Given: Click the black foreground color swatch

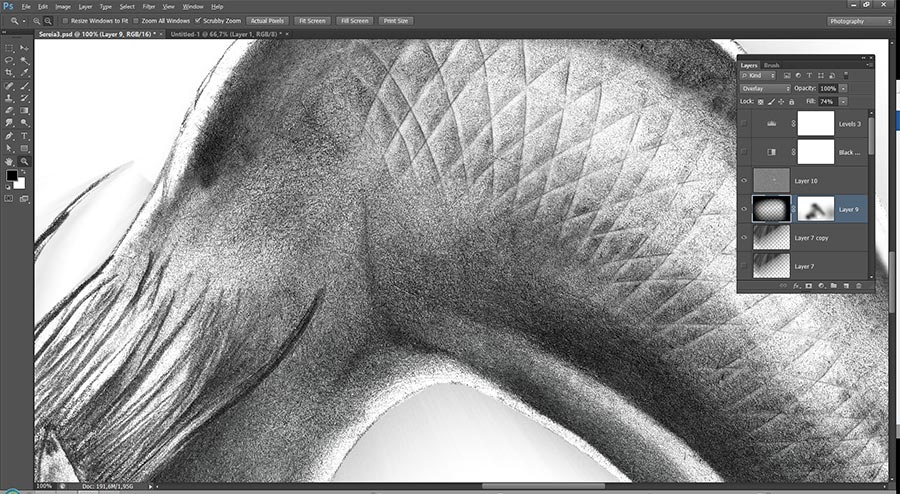Looking at the screenshot, I should 12,176.
